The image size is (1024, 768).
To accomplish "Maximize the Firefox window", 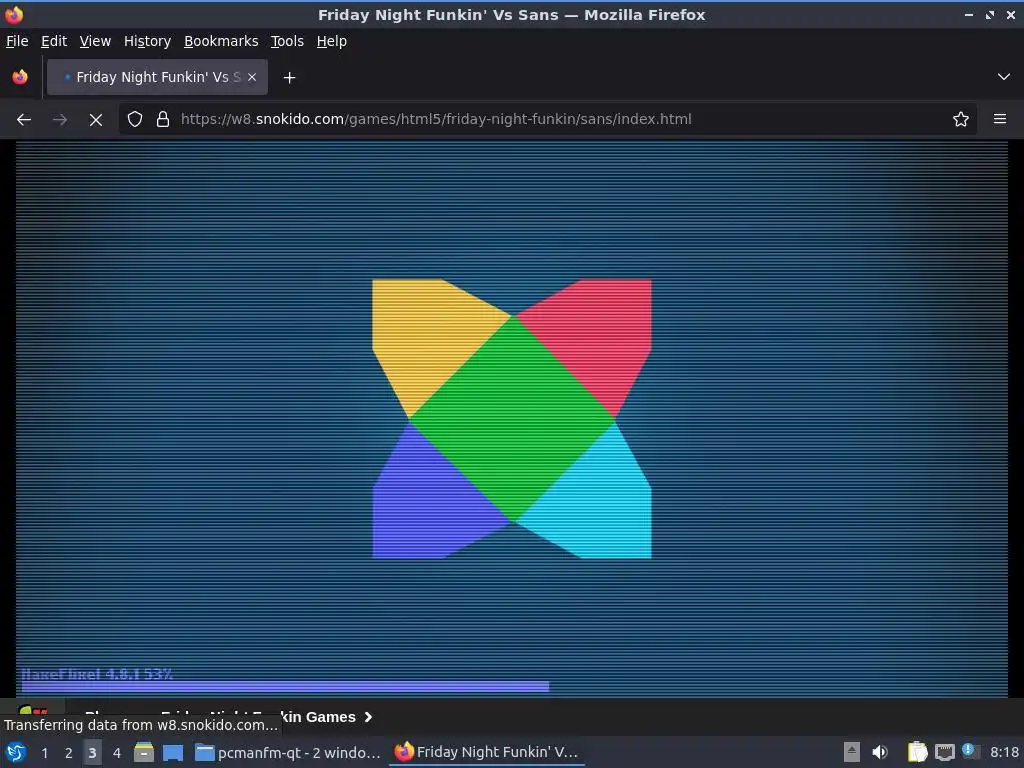I will [x=990, y=14].
